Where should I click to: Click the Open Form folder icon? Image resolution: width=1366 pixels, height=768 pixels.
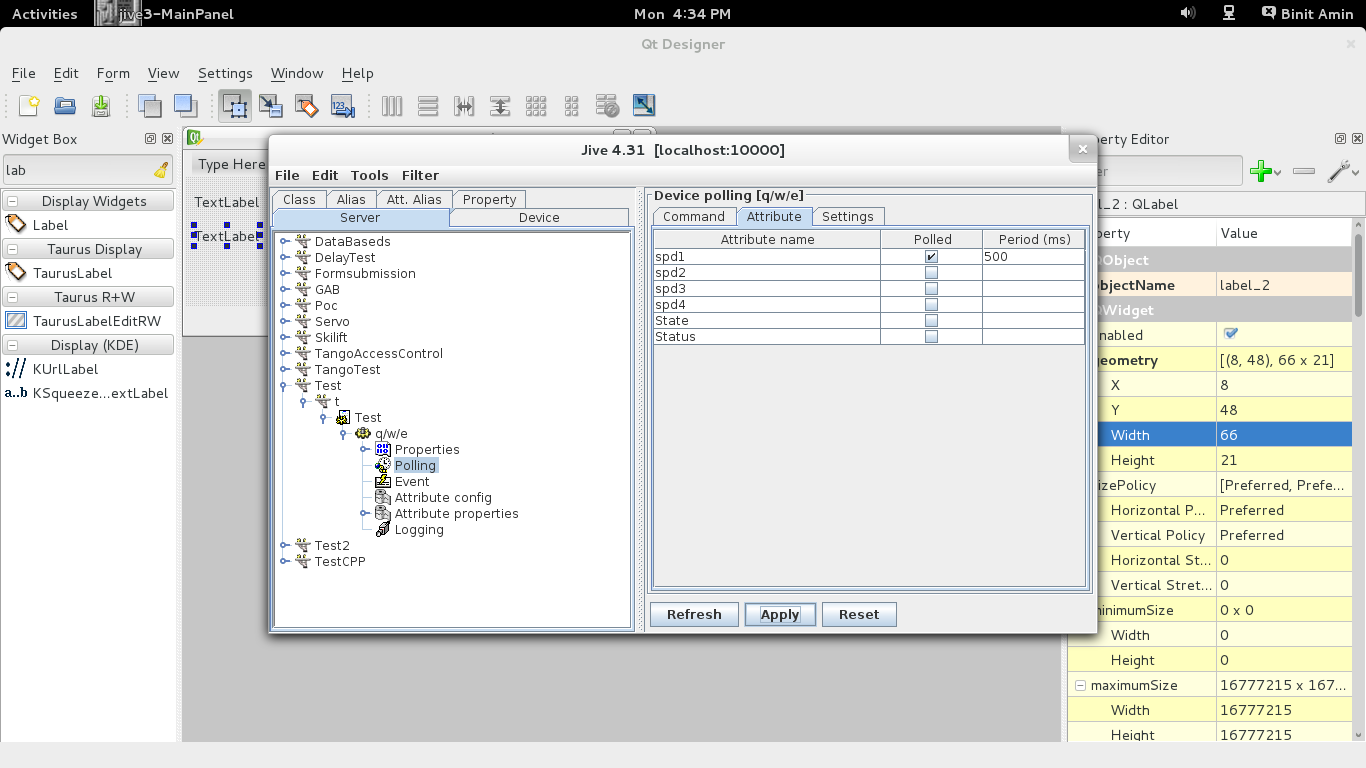65,105
